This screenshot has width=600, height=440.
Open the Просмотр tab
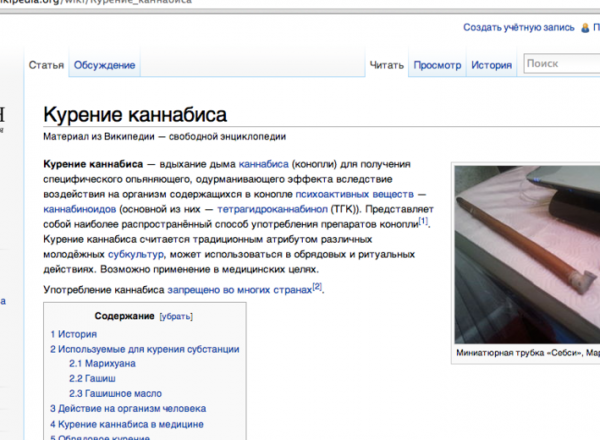(x=437, y=65)
